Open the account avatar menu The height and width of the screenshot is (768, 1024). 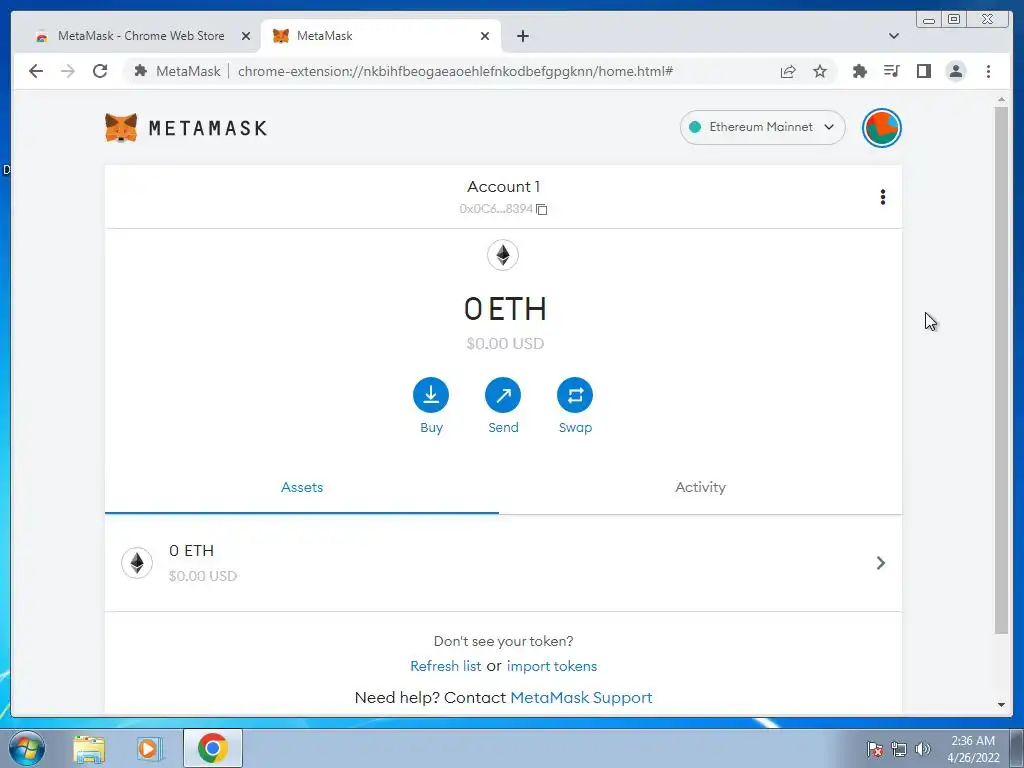pyautogui.click(x=882, y=127)
